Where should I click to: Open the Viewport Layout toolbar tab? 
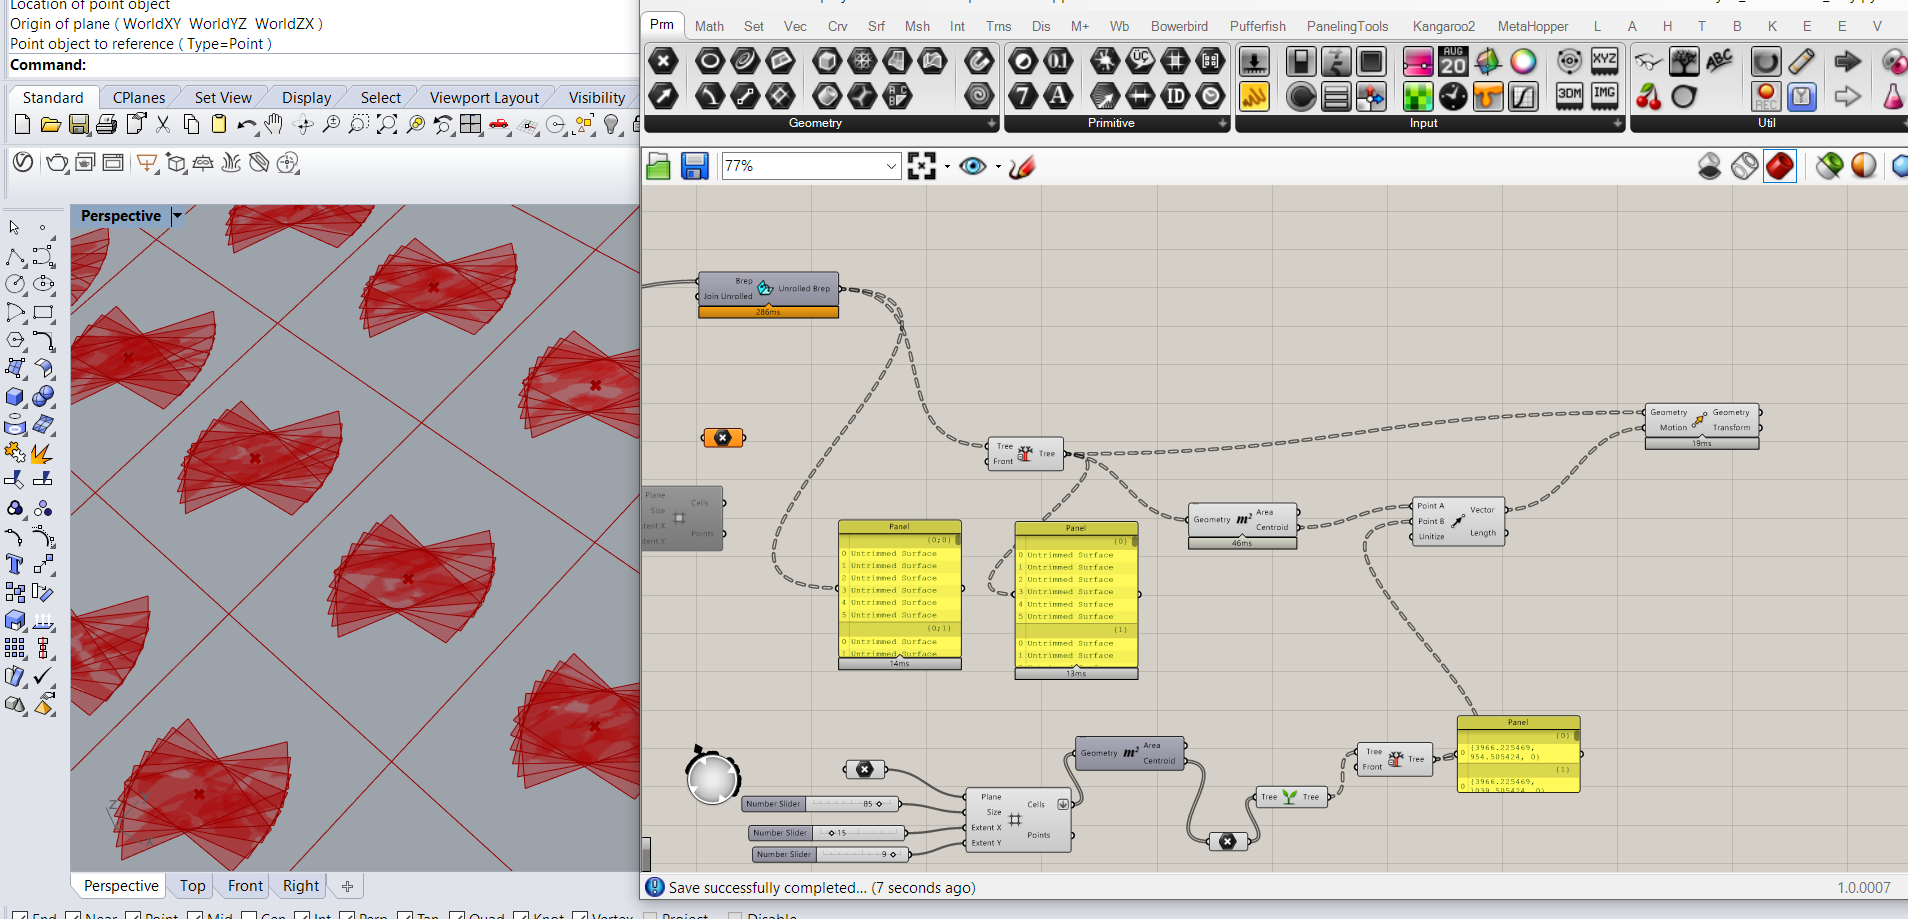[x=484, y=97]
